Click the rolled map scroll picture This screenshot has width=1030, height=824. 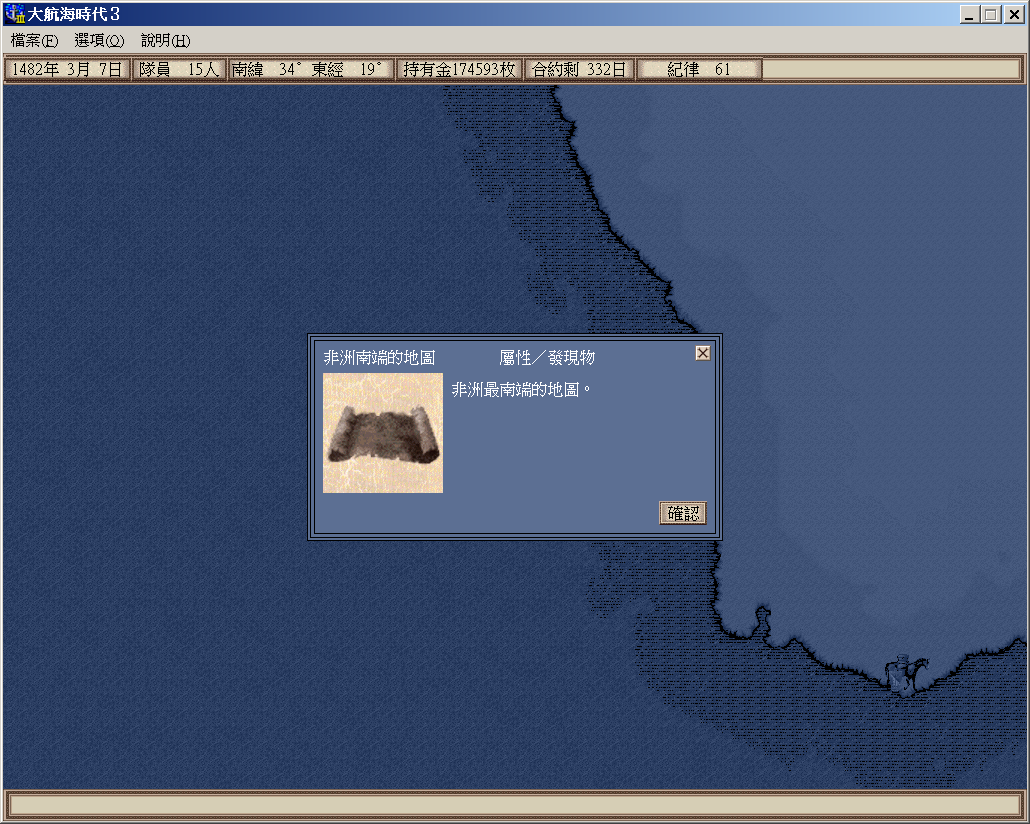(383, 433)
